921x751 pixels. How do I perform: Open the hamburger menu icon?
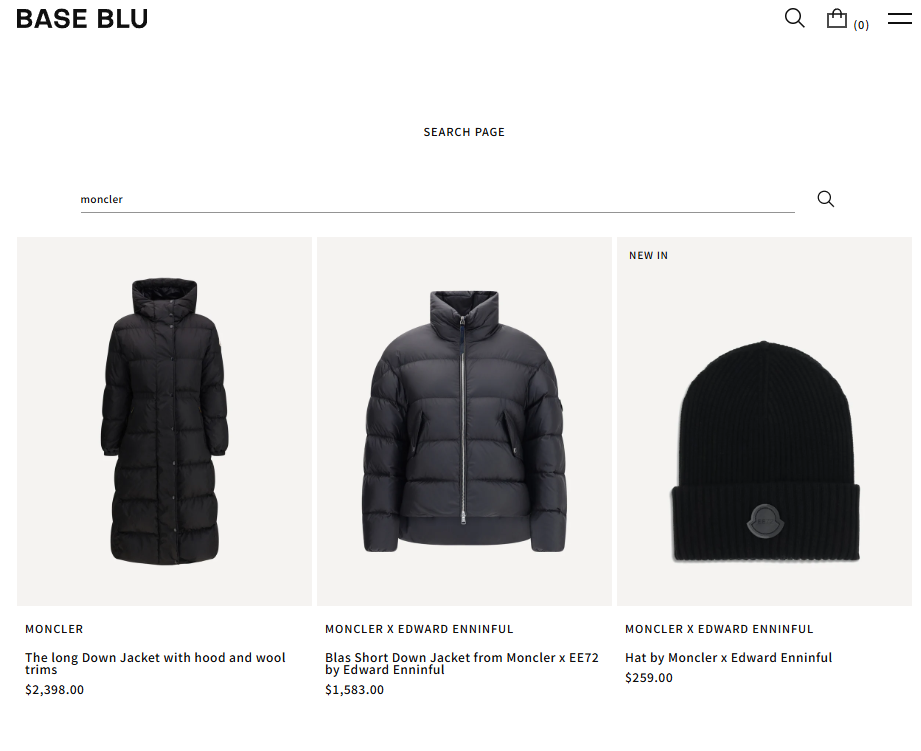[899, 18]
